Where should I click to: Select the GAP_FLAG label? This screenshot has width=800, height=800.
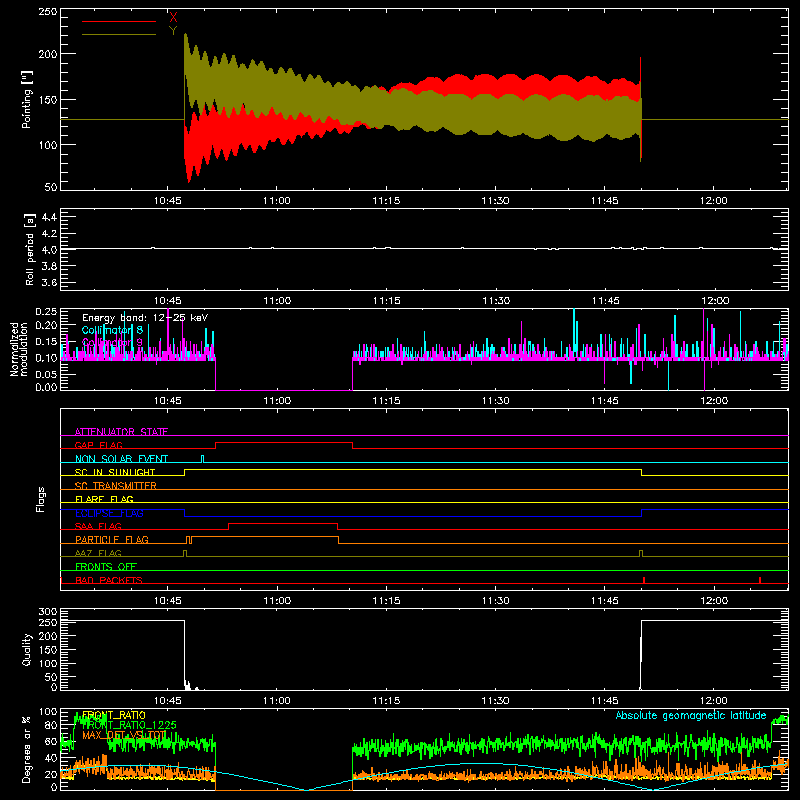[x=98, y=445]
